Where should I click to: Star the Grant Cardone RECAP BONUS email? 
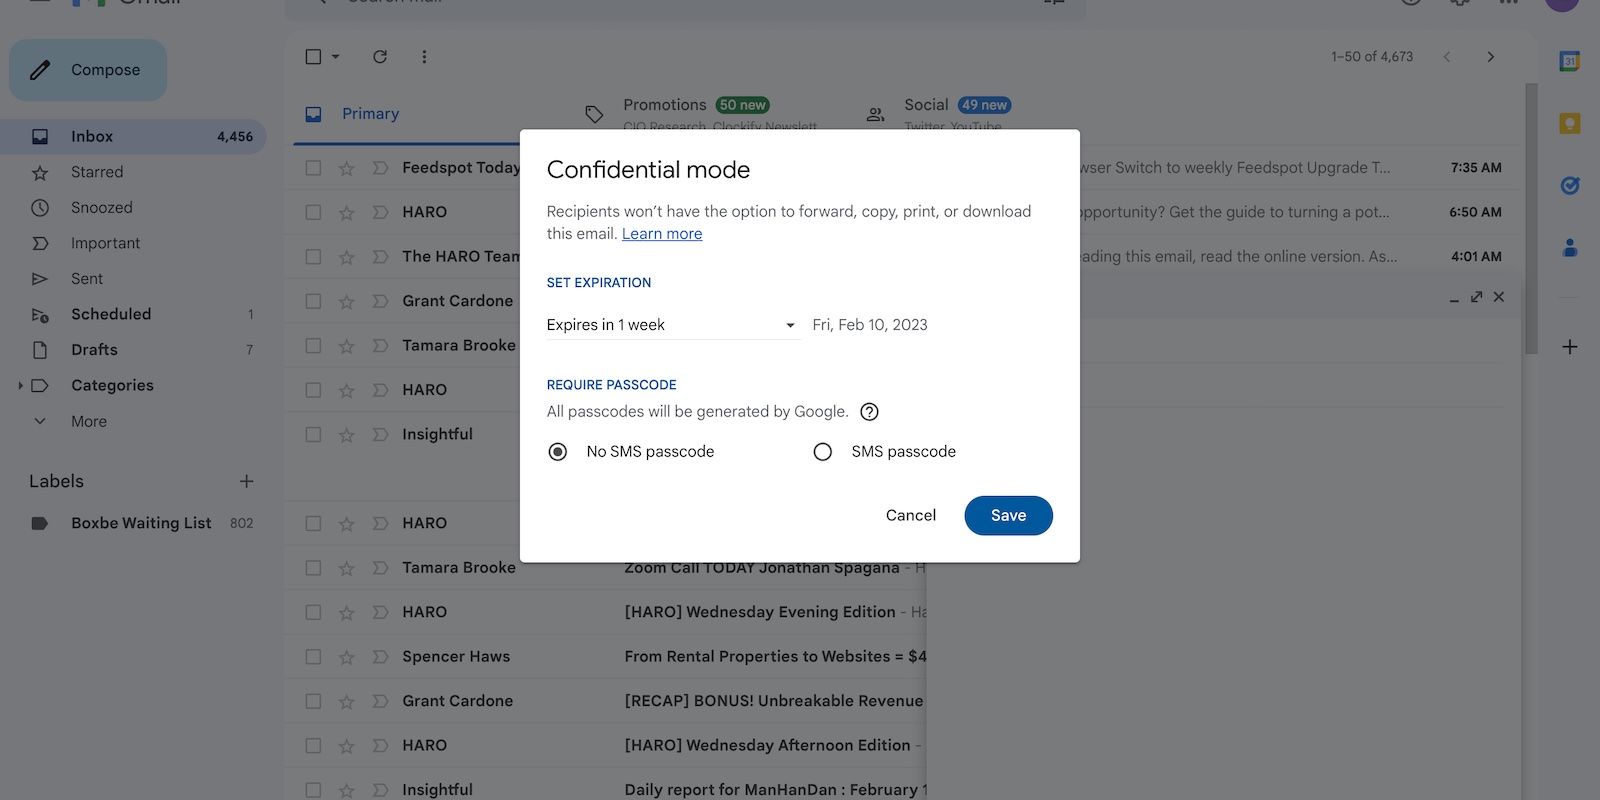click(x=346, y=701)
